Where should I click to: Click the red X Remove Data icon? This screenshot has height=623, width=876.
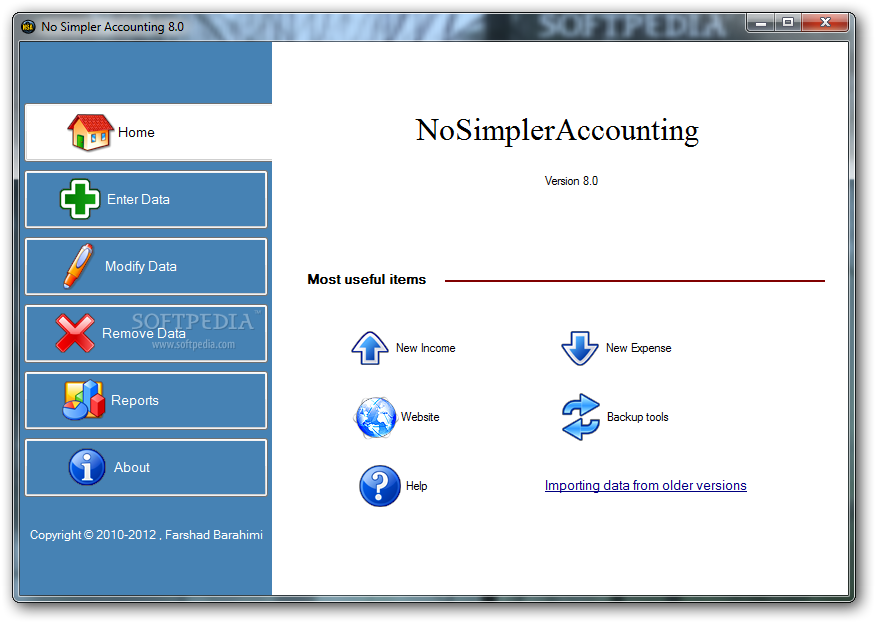click(x=75, y=333)
